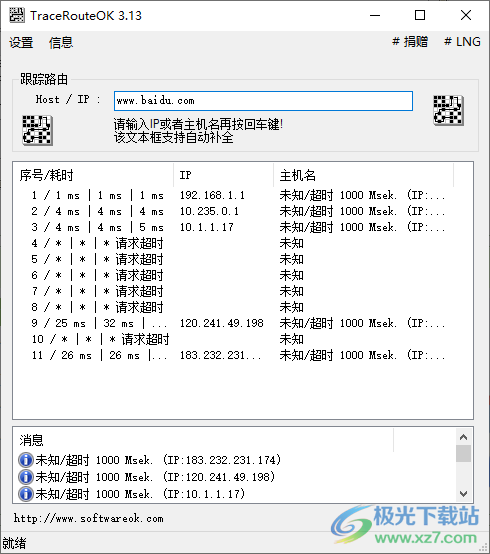Viewport: 490px width, 554px height.
Task: Click the TraceRouteOK title bar app icon
Action: [x=17, y=15]
